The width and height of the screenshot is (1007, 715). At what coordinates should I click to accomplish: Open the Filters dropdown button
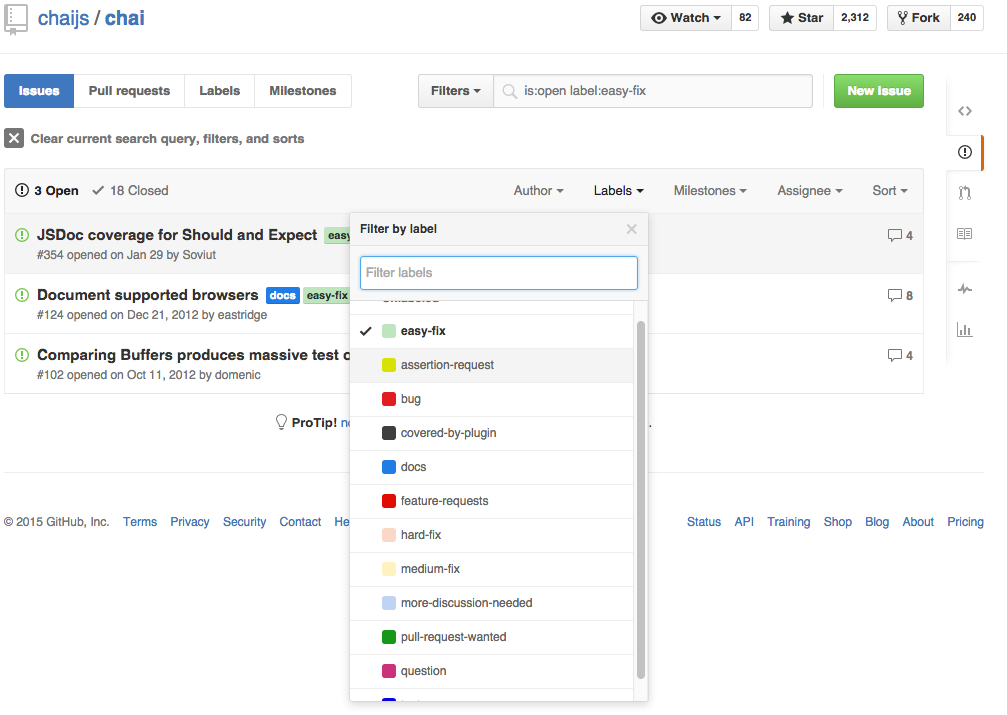pos(456,91)
